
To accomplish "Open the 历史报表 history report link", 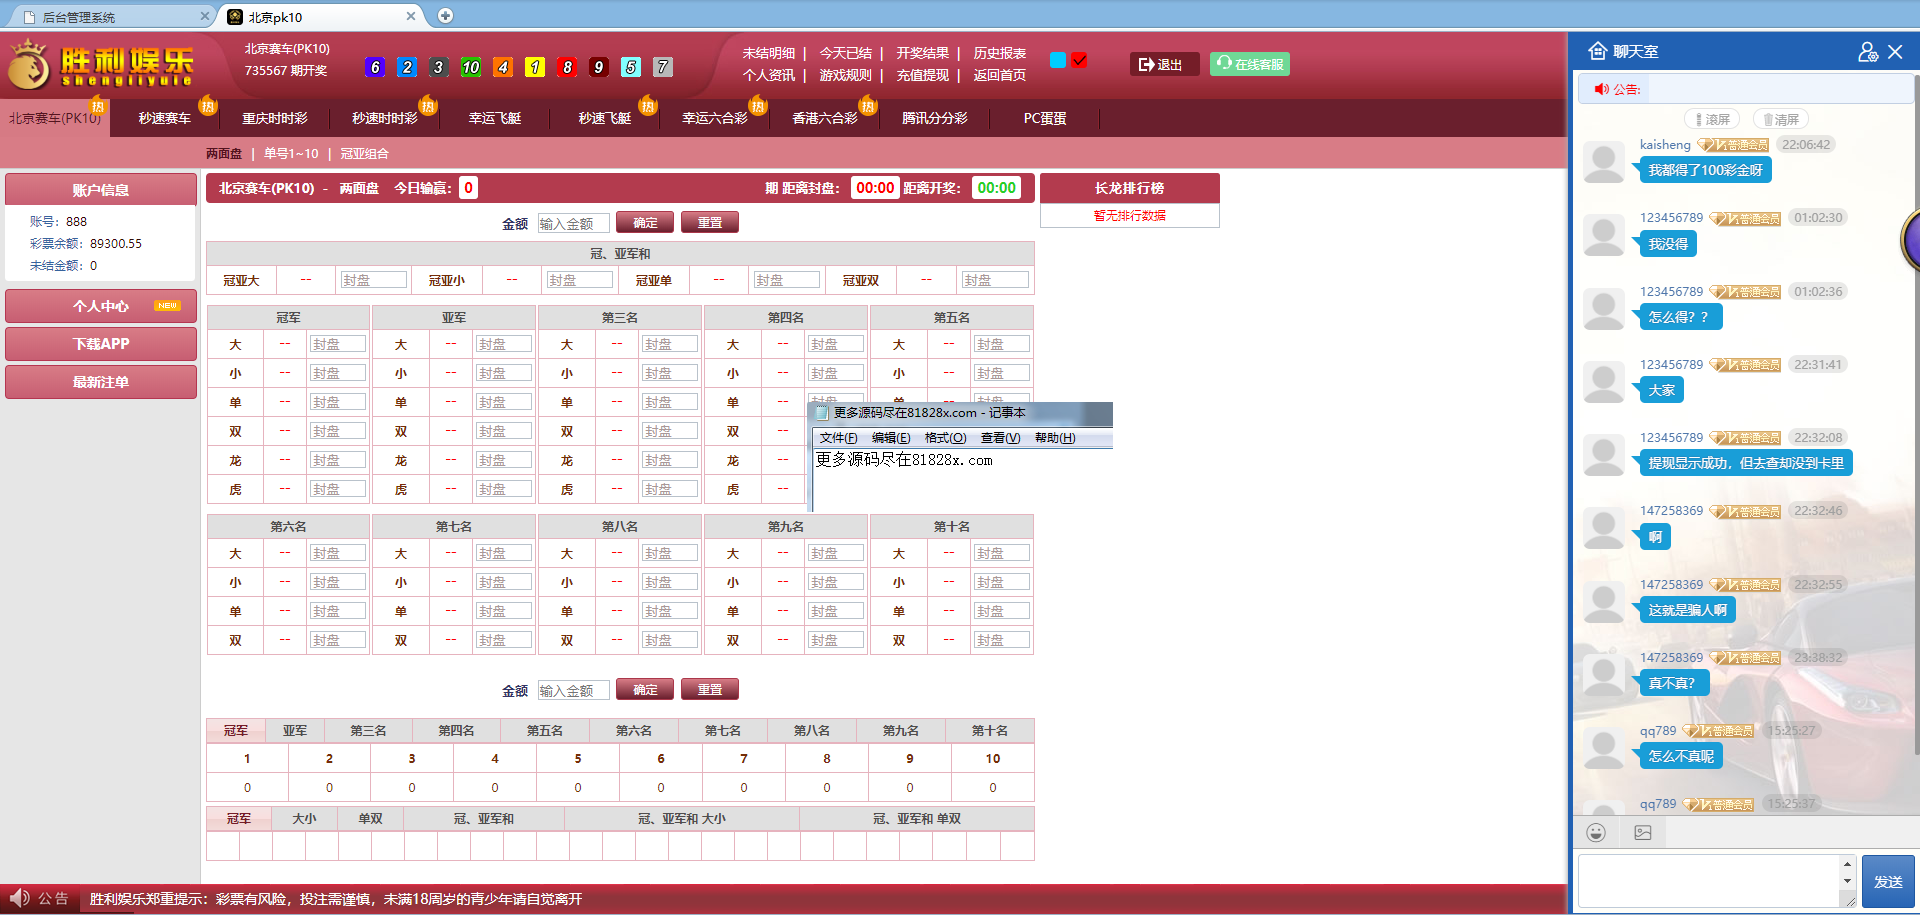I will [1000, 53].
